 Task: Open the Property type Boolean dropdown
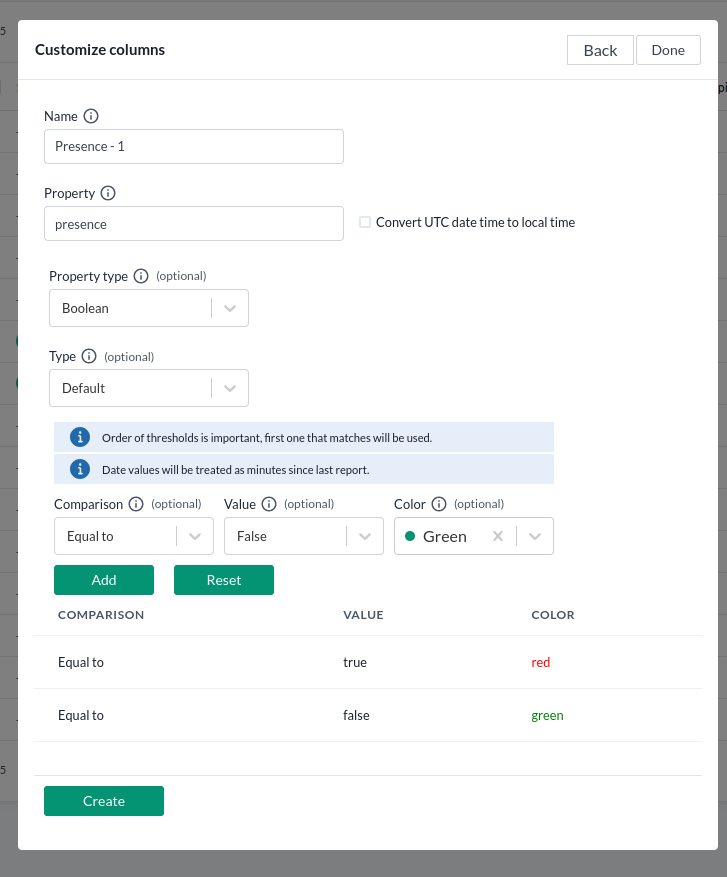pyautogui.click(x=230, y=308)
